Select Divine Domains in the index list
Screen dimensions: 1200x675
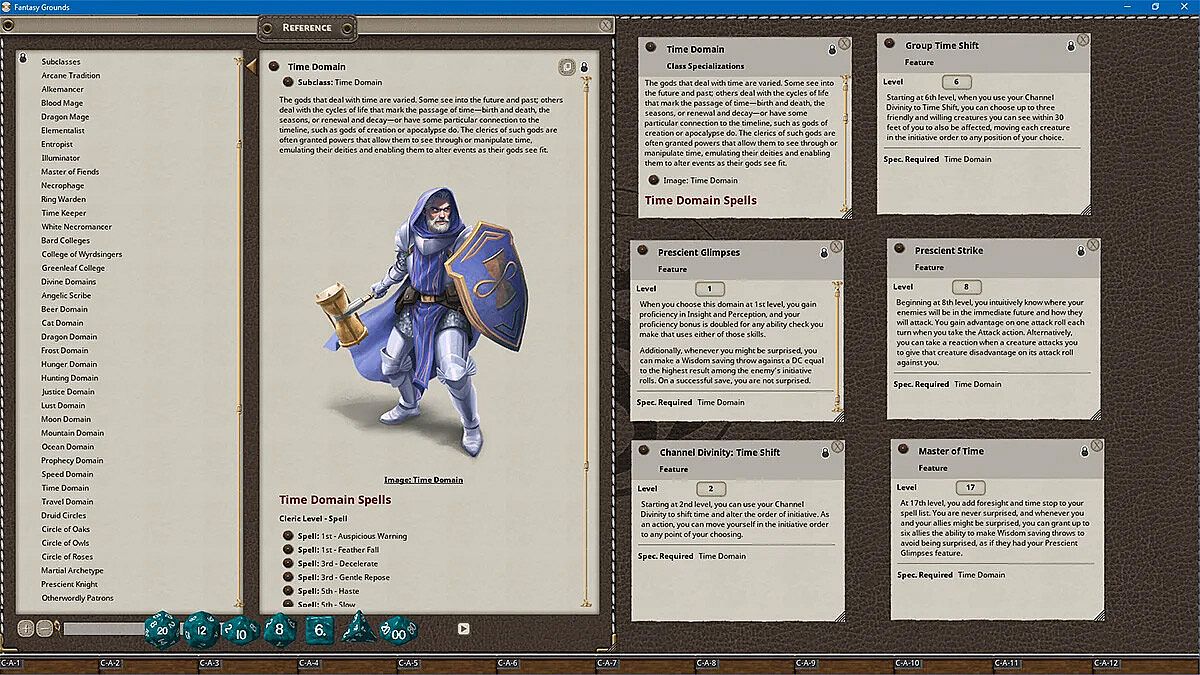tap(69, 282)
